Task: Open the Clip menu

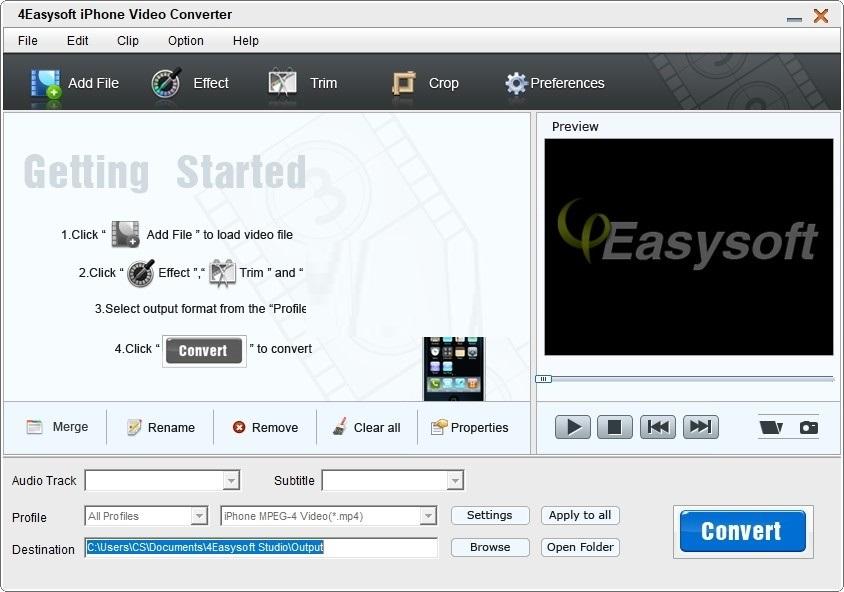Action: click(x=128, y=41)
